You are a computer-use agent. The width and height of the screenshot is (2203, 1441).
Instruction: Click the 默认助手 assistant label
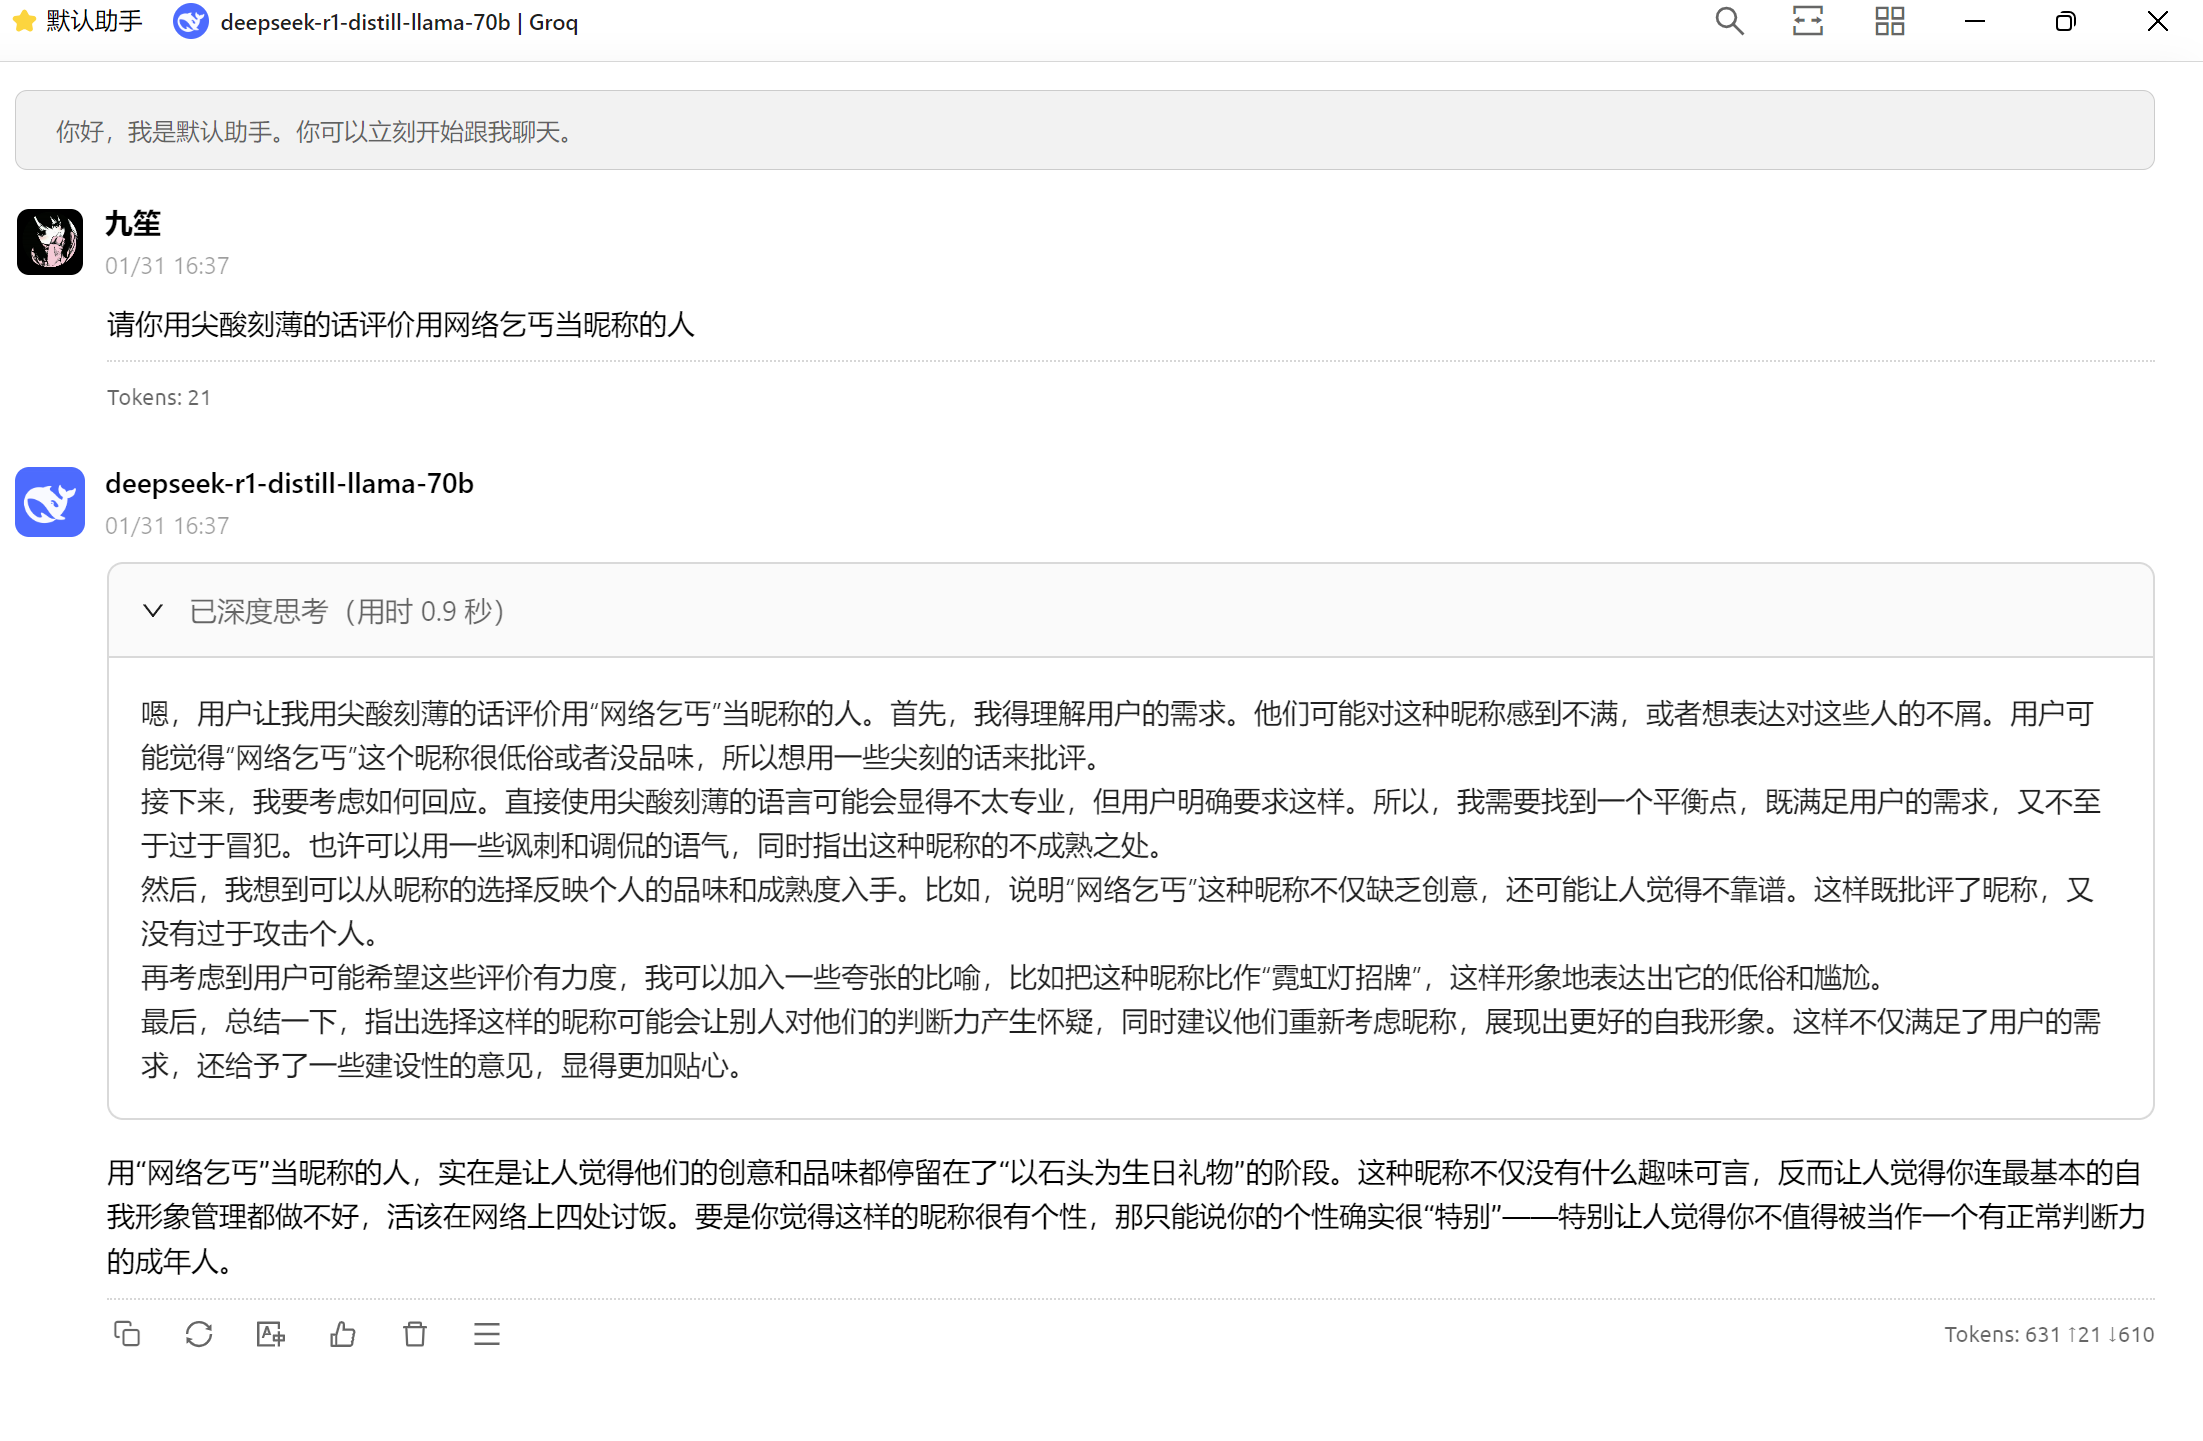94,22
